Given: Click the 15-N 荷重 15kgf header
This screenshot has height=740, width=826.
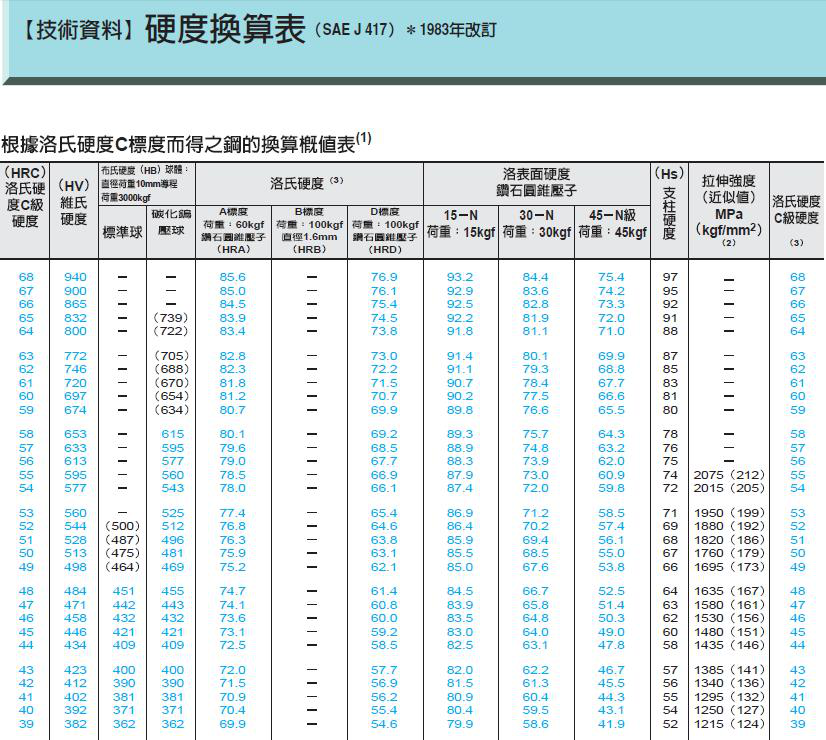Looking at the screenshot, I should [460, 224].
